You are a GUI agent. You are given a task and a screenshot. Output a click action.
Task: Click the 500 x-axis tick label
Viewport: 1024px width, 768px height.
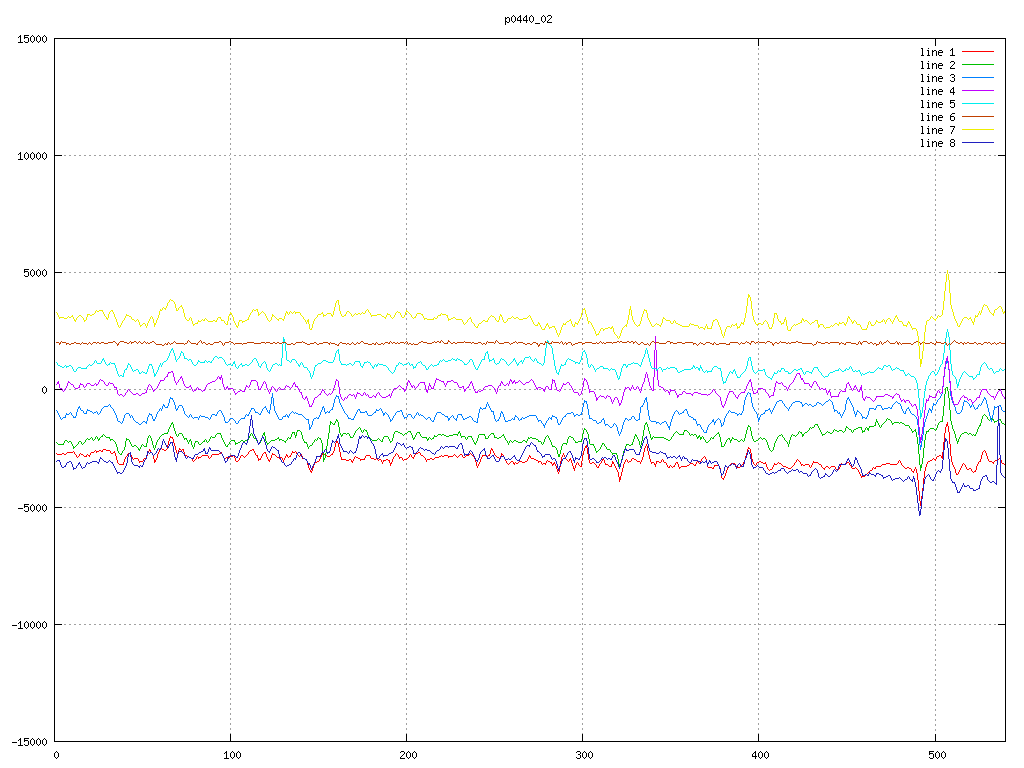coord(935,756)
